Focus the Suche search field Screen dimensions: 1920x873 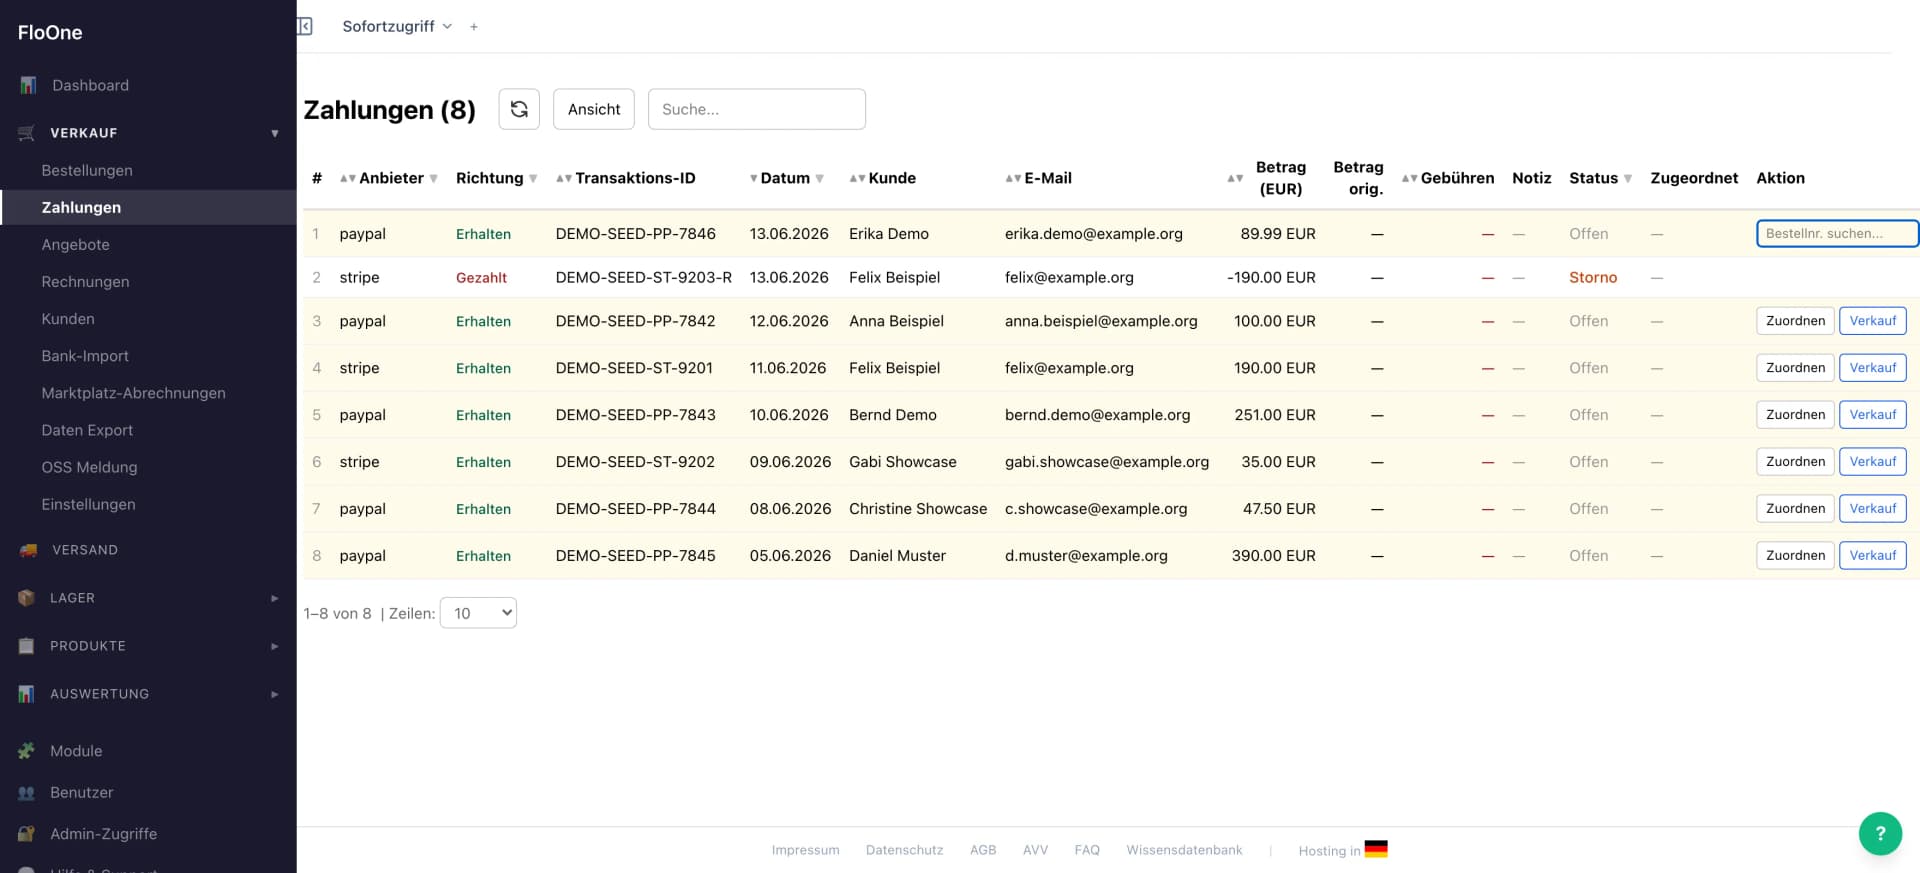point(757,109)
